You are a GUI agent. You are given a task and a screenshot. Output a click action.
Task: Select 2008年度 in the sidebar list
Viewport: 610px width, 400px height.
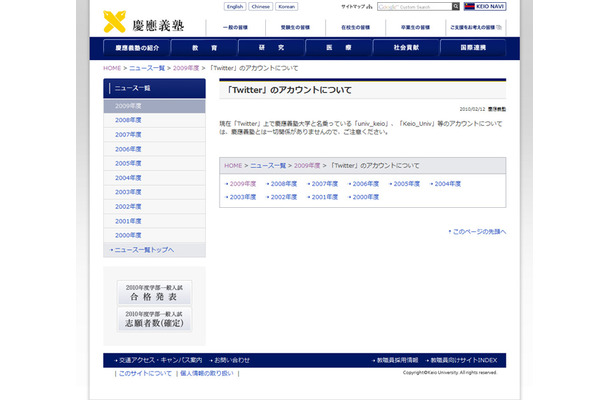click(154, 120)
